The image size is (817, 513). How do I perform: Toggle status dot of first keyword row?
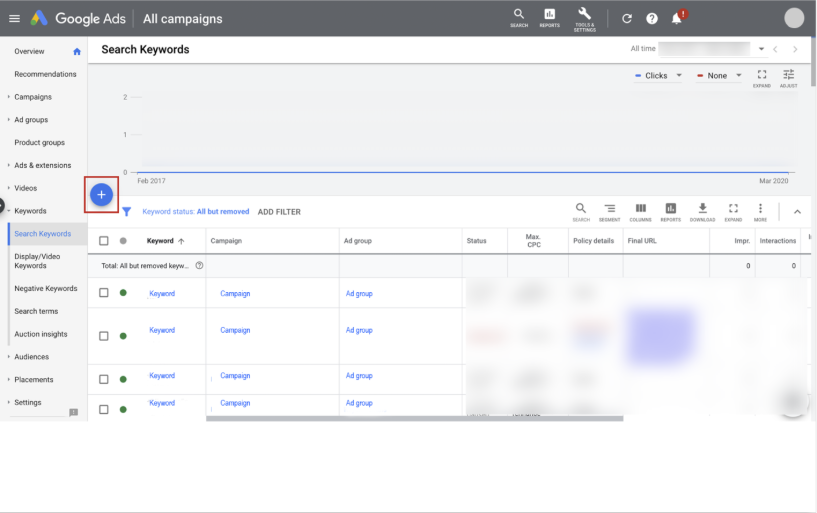(123, 293)
